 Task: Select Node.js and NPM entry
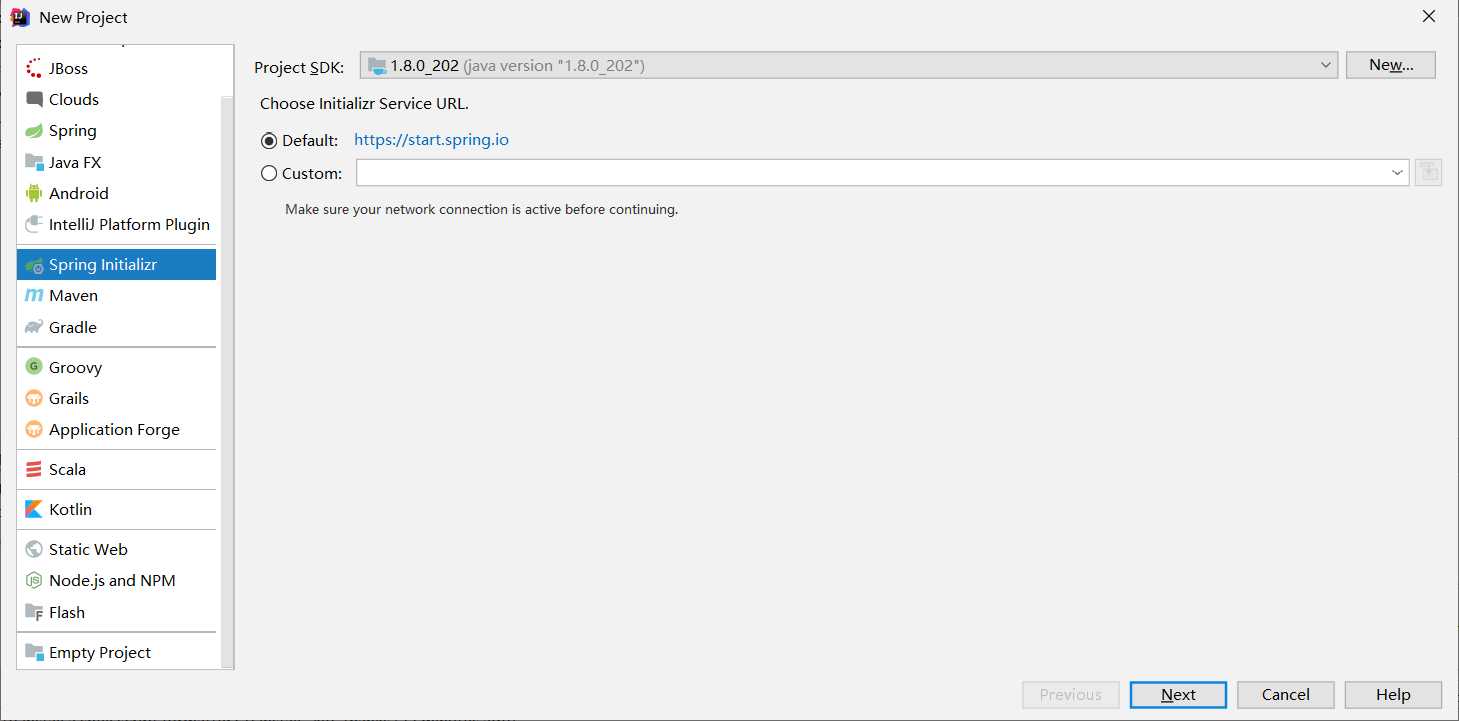[116, 580]
